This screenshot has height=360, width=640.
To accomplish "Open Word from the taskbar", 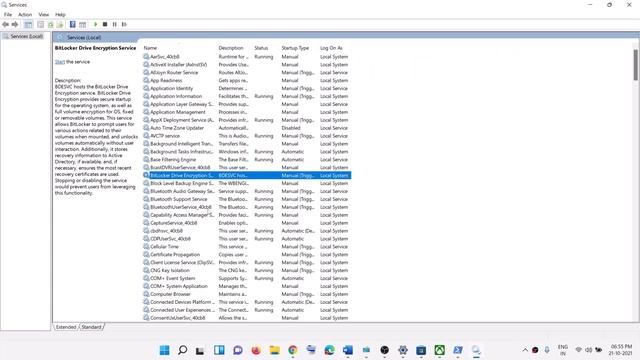I will pos(348,350).
